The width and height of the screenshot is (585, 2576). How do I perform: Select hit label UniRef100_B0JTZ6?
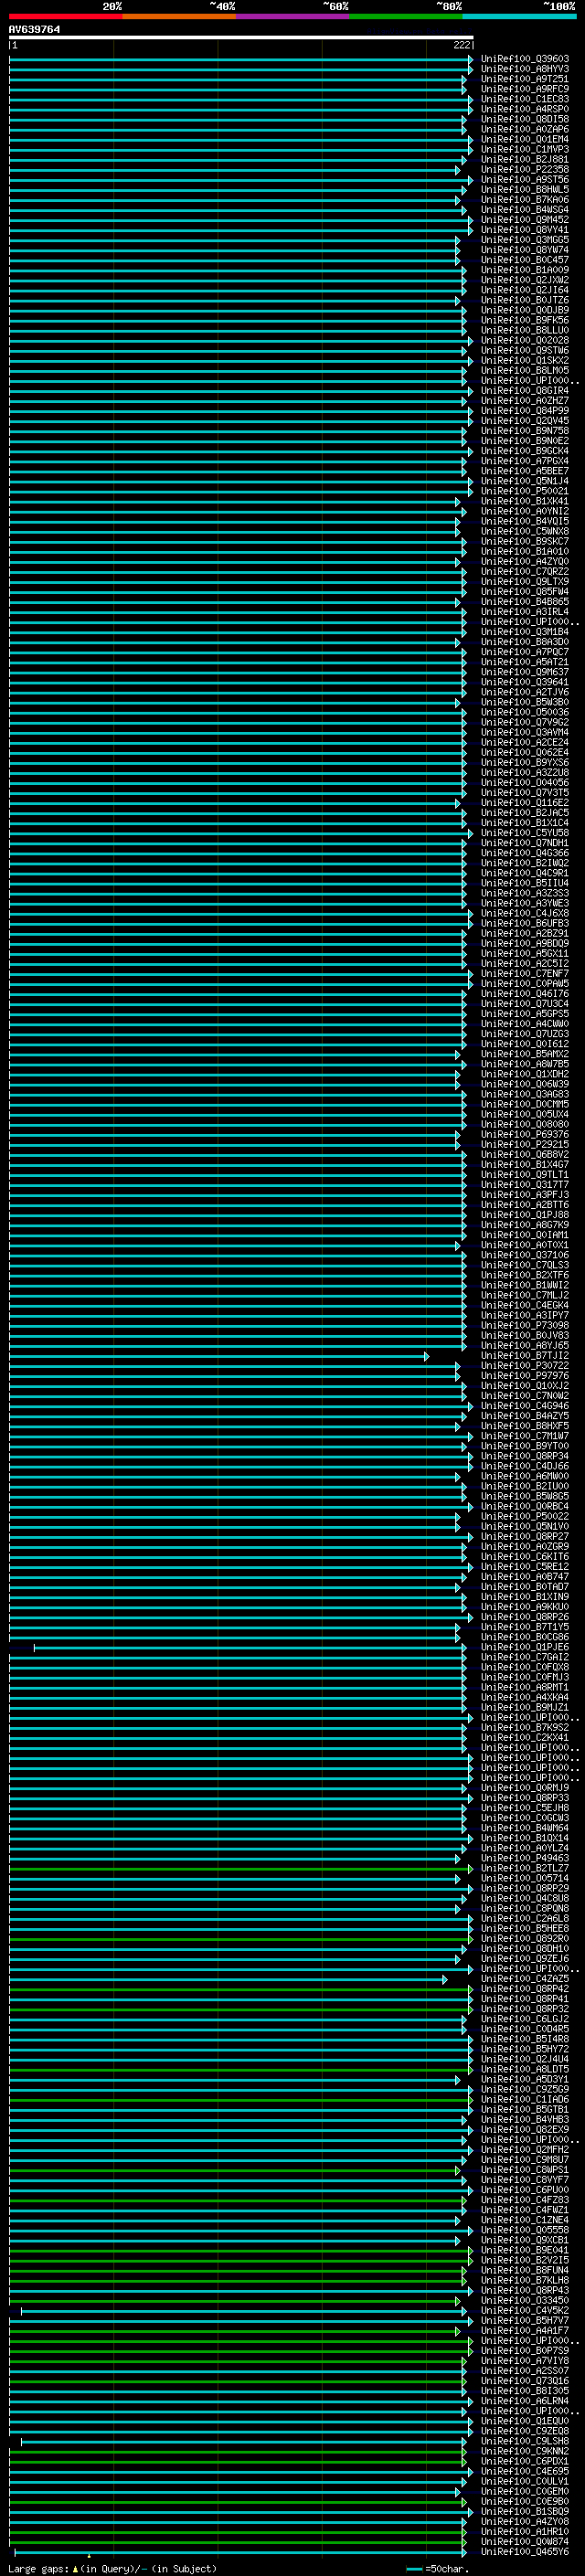tap(525, 300)
